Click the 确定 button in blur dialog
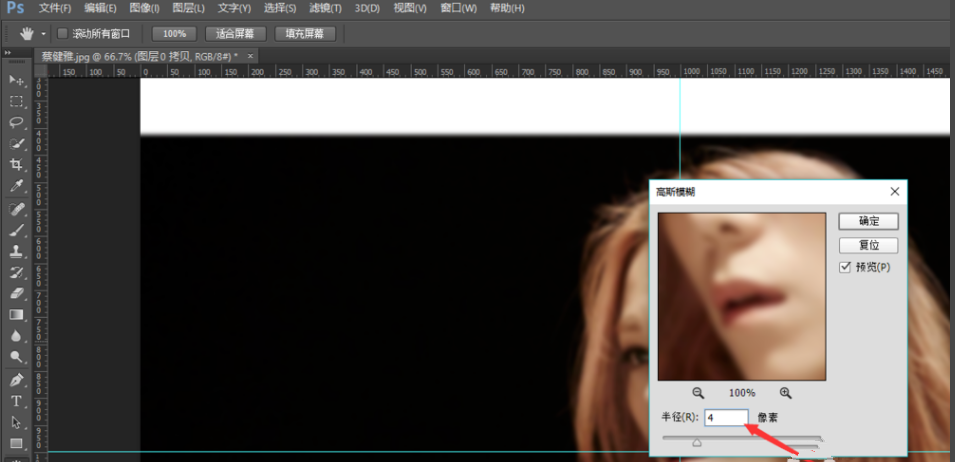This screenshot has height=462, width=955. (x=868, y=221)
